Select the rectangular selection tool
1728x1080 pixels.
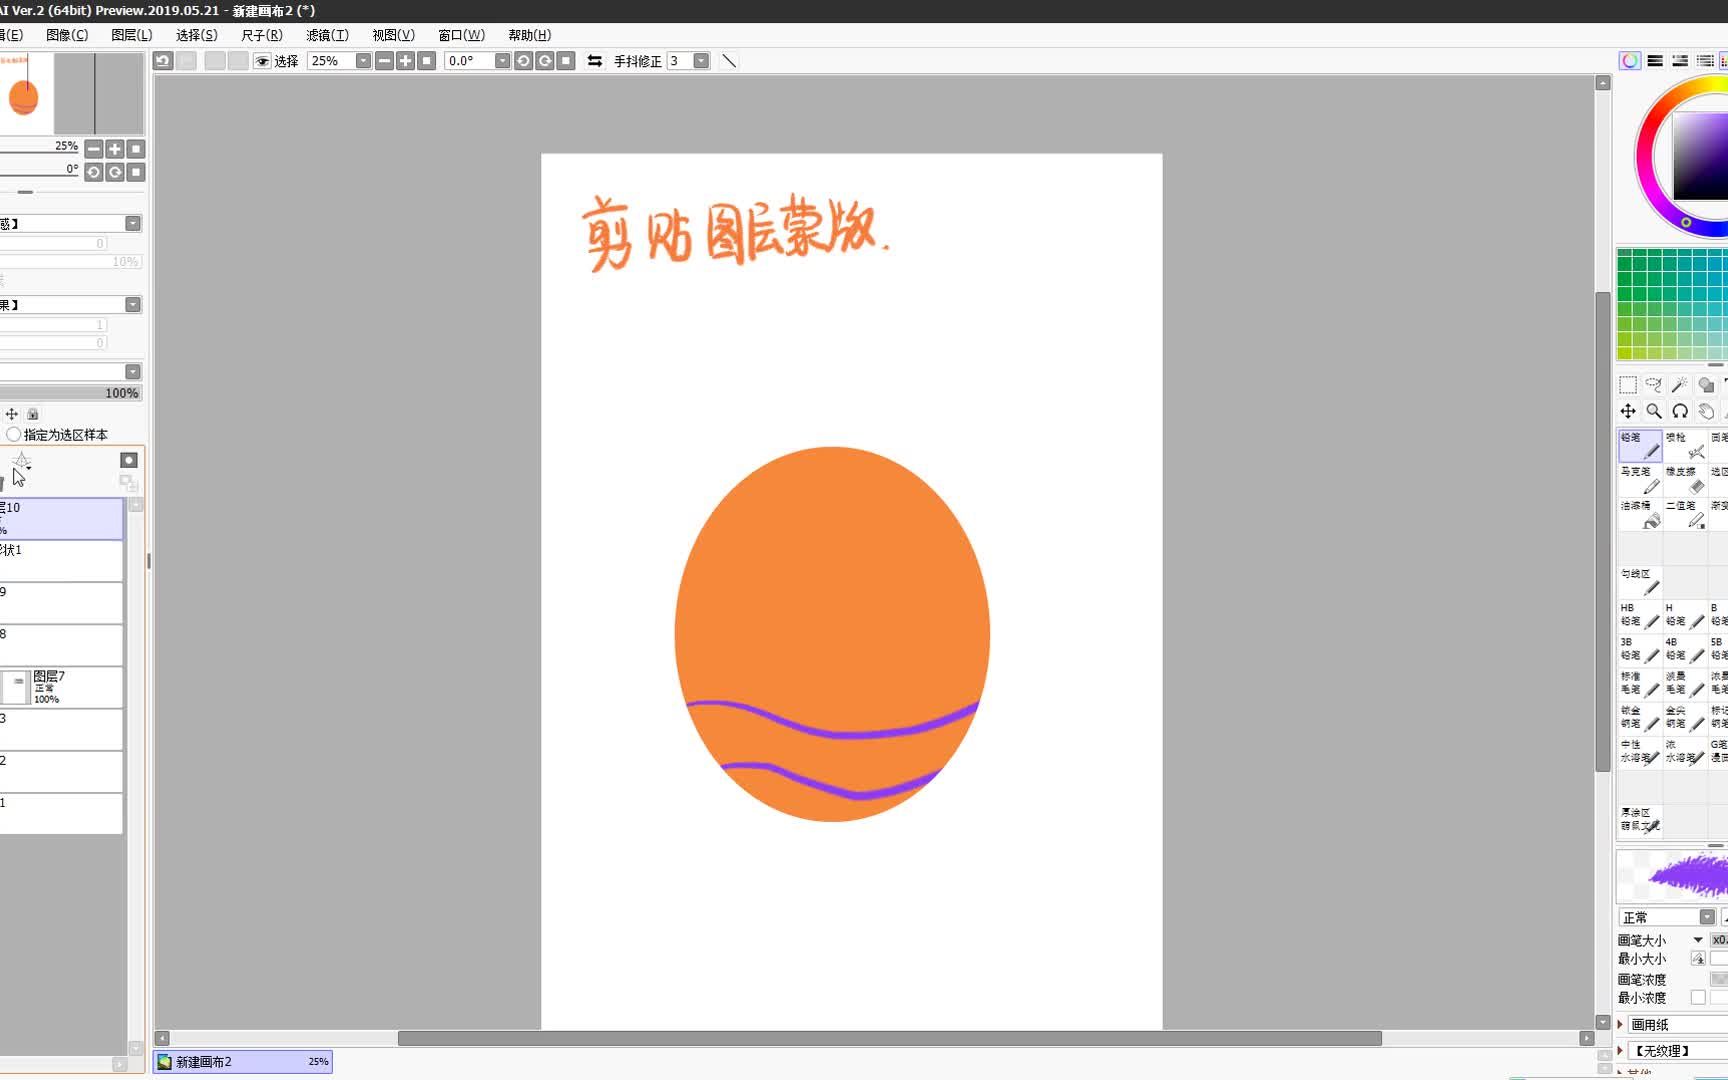1628,385
